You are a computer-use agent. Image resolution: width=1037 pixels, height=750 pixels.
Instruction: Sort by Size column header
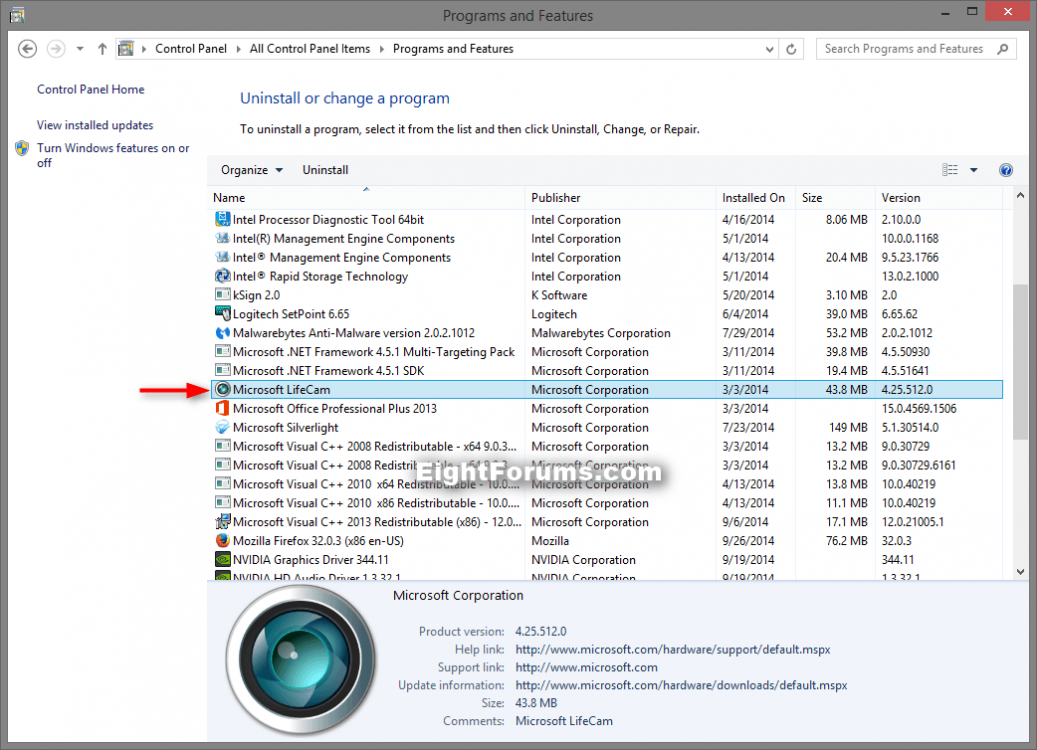pyautogui.click(x=835, y=198)
